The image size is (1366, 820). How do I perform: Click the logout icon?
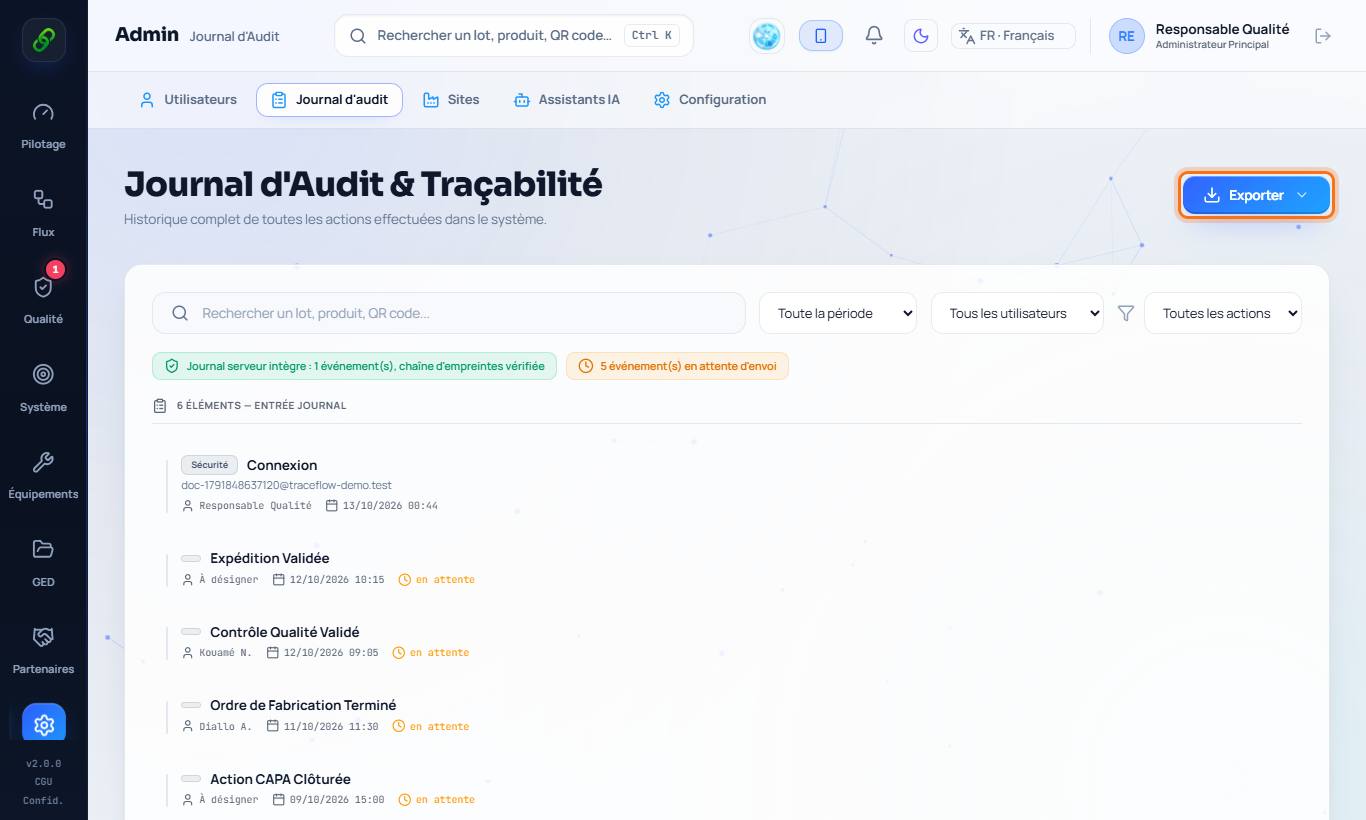coord(1323,36)
